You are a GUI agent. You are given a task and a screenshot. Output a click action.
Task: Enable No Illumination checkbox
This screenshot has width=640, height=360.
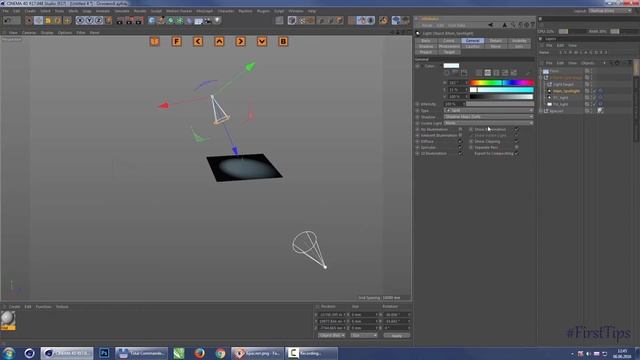pyautogui.click(x=460, y=129)
